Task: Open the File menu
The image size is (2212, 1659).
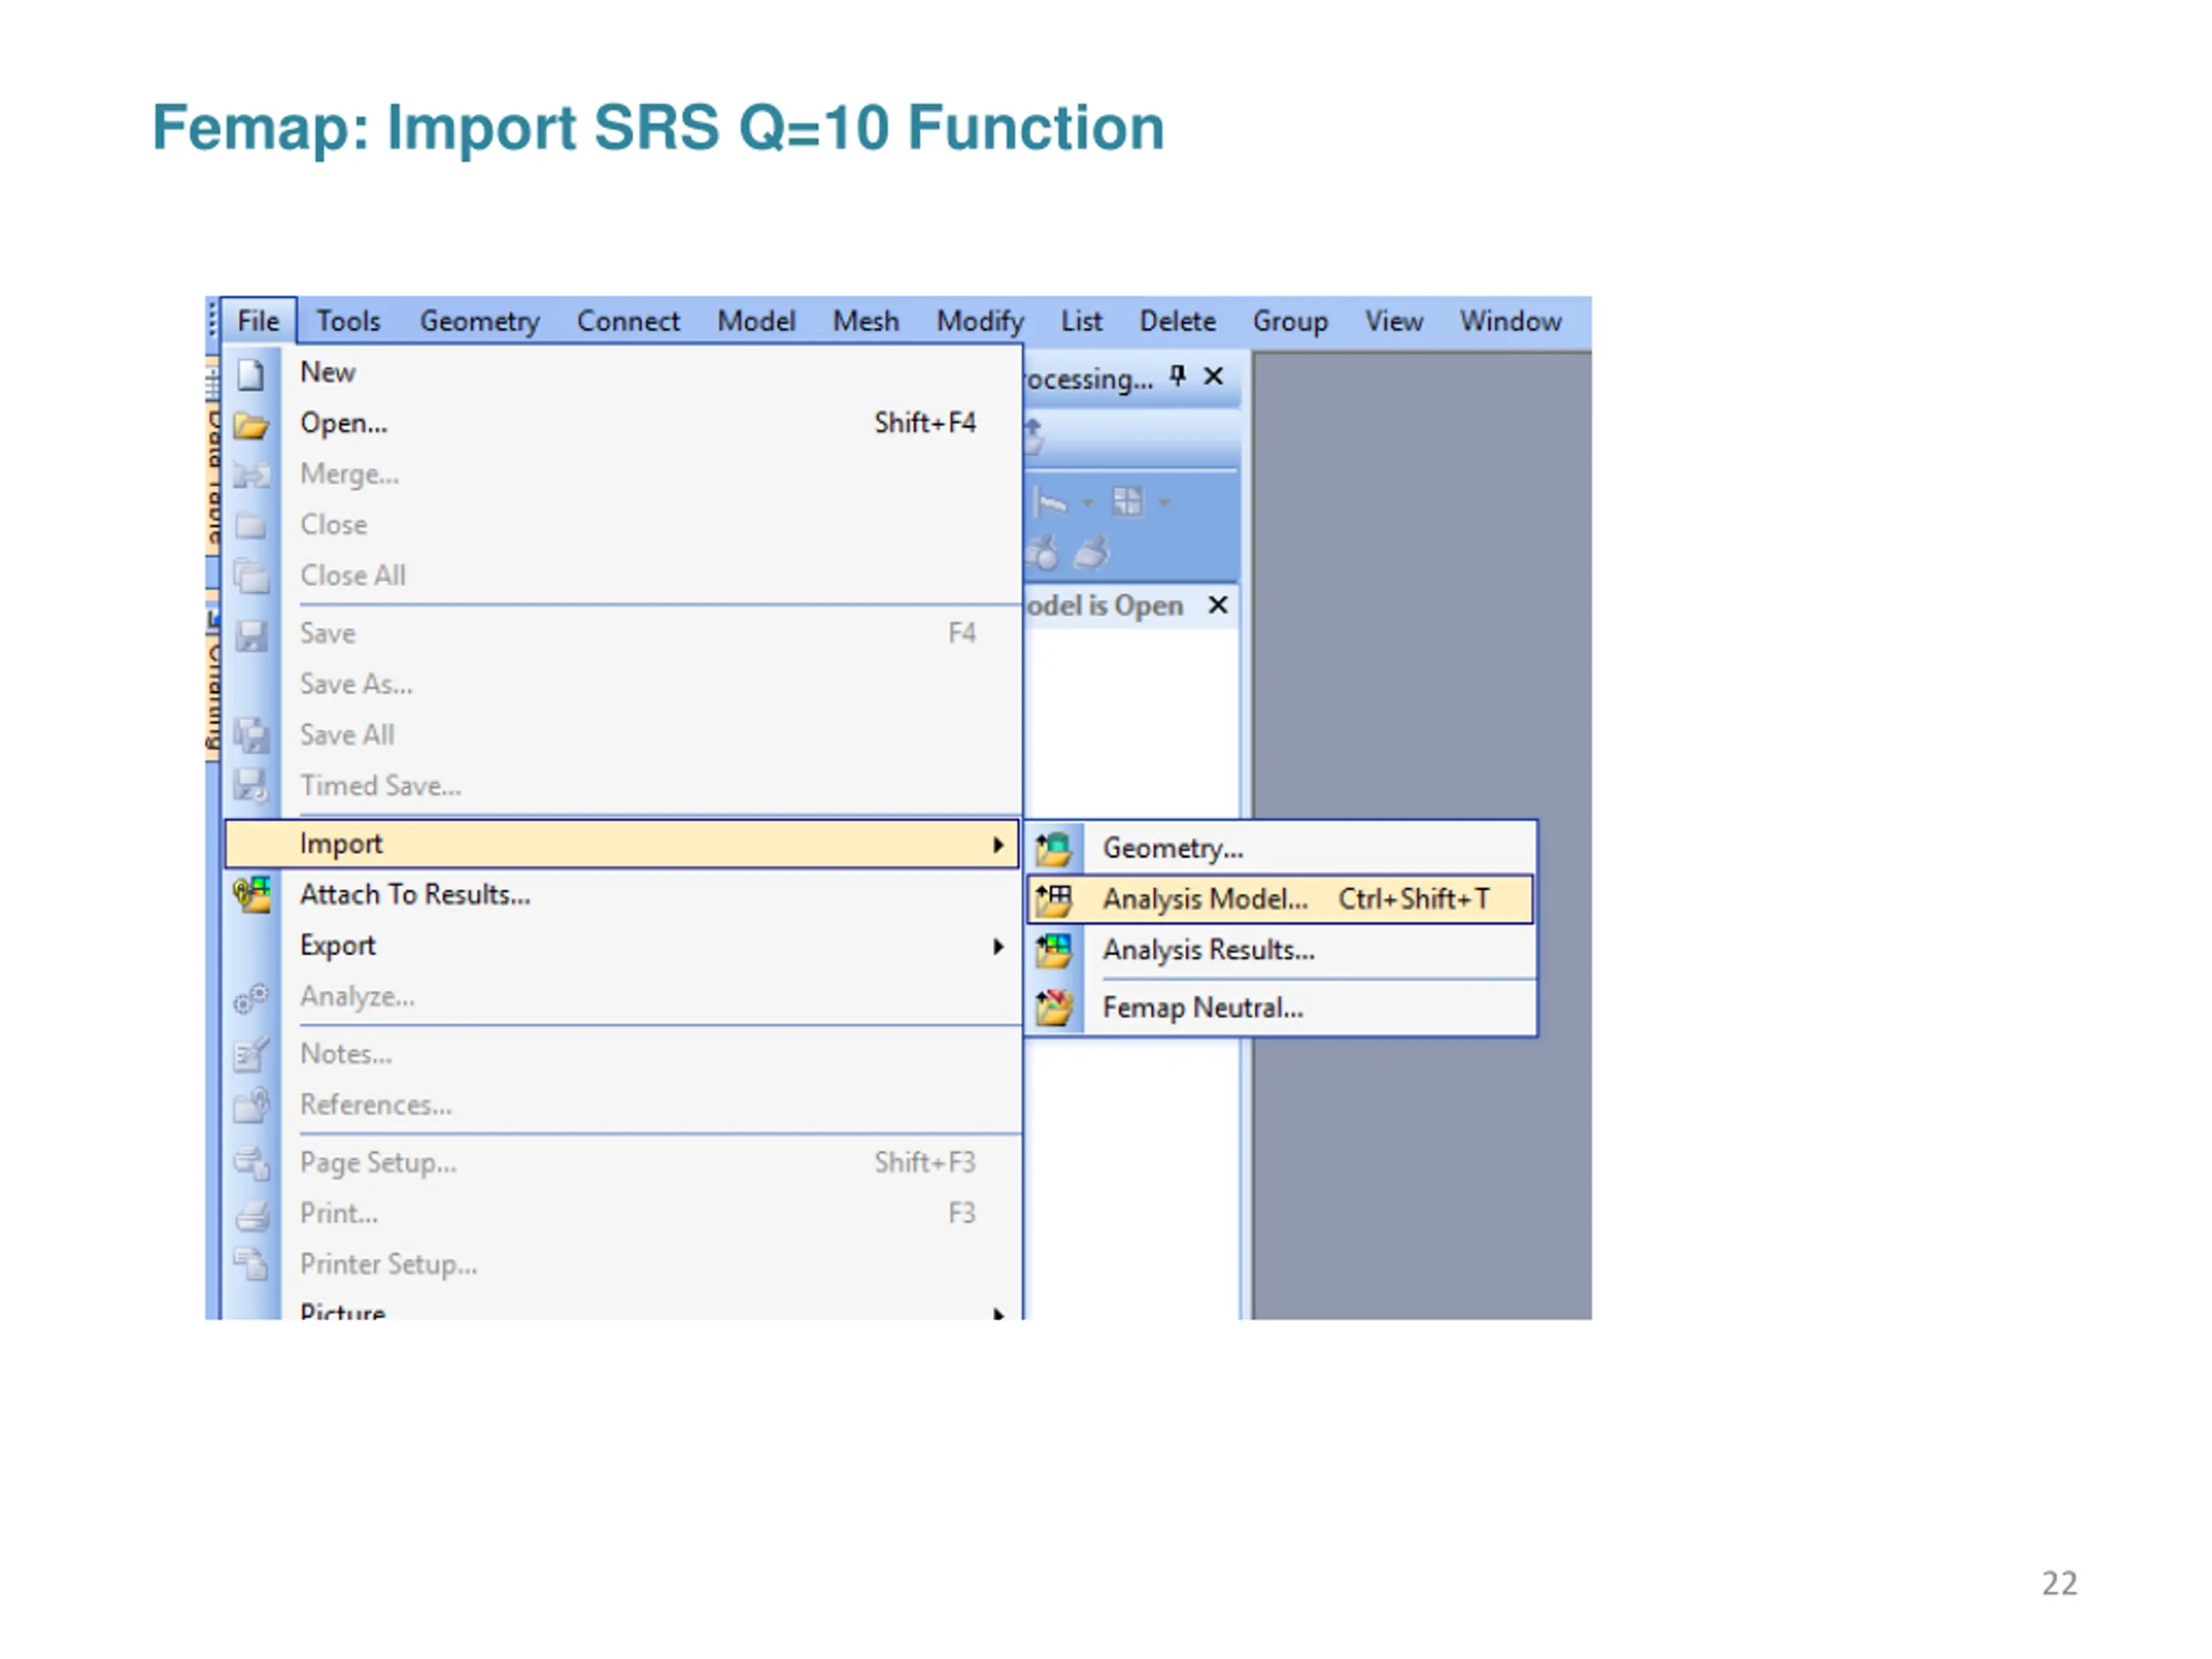Action: (x=258, y=321)
